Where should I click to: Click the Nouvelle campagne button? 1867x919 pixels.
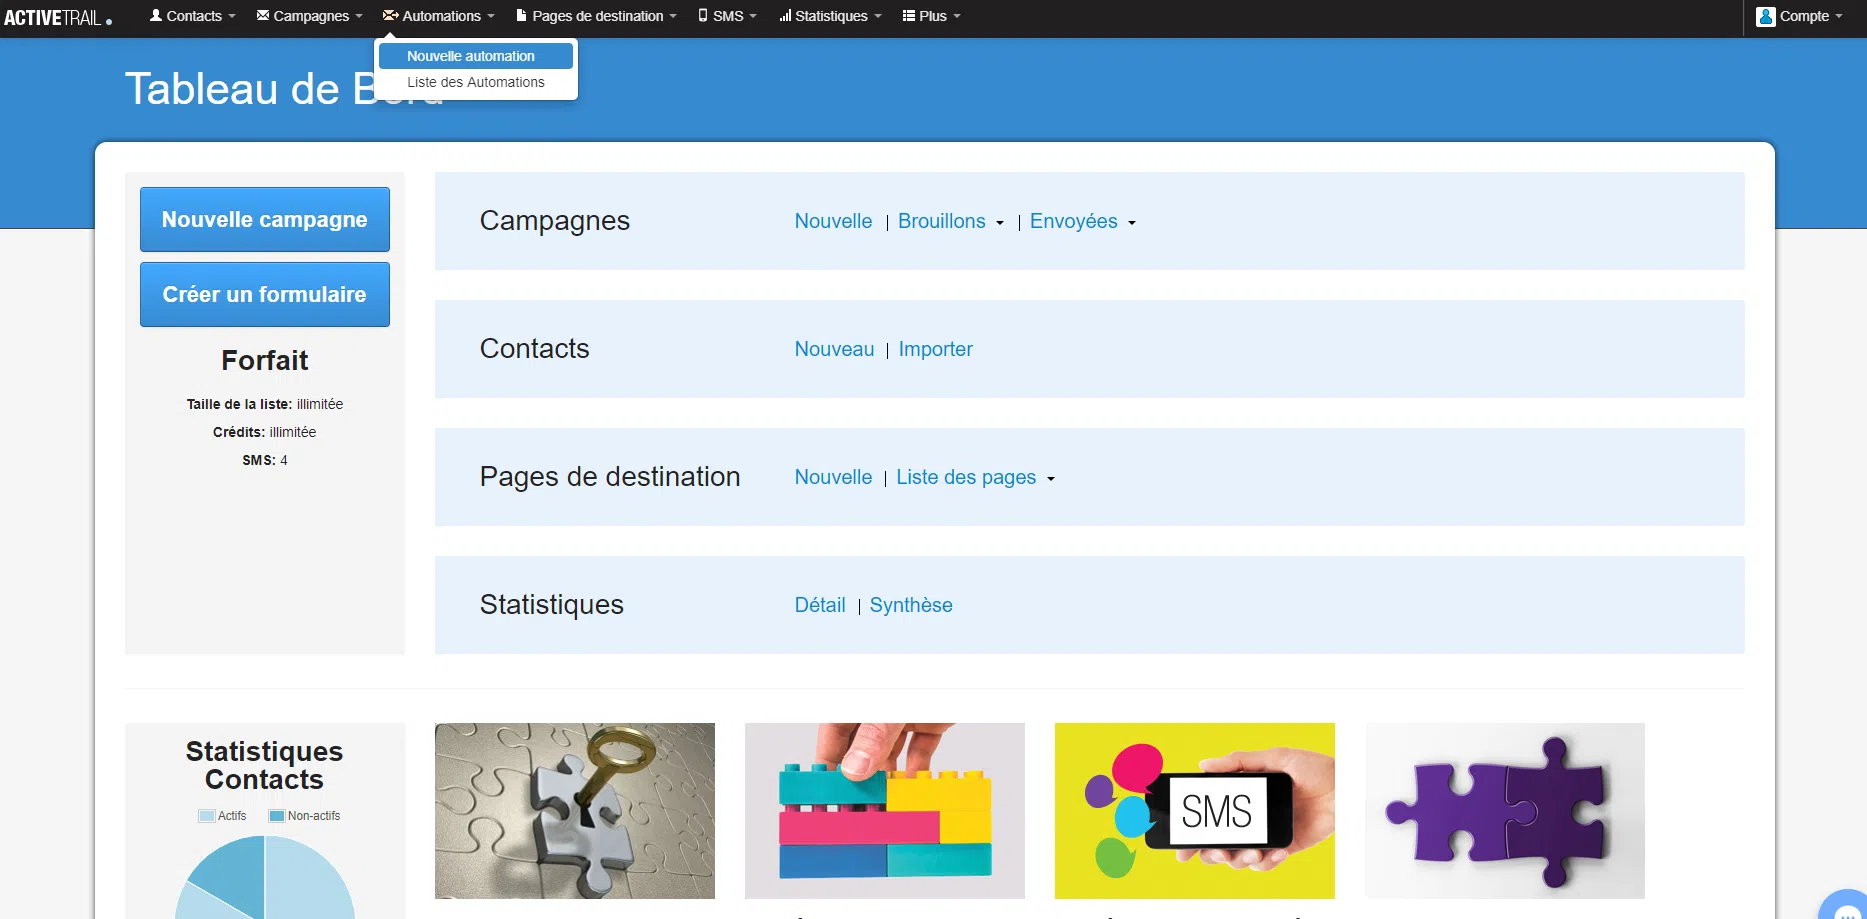point(265,219)
